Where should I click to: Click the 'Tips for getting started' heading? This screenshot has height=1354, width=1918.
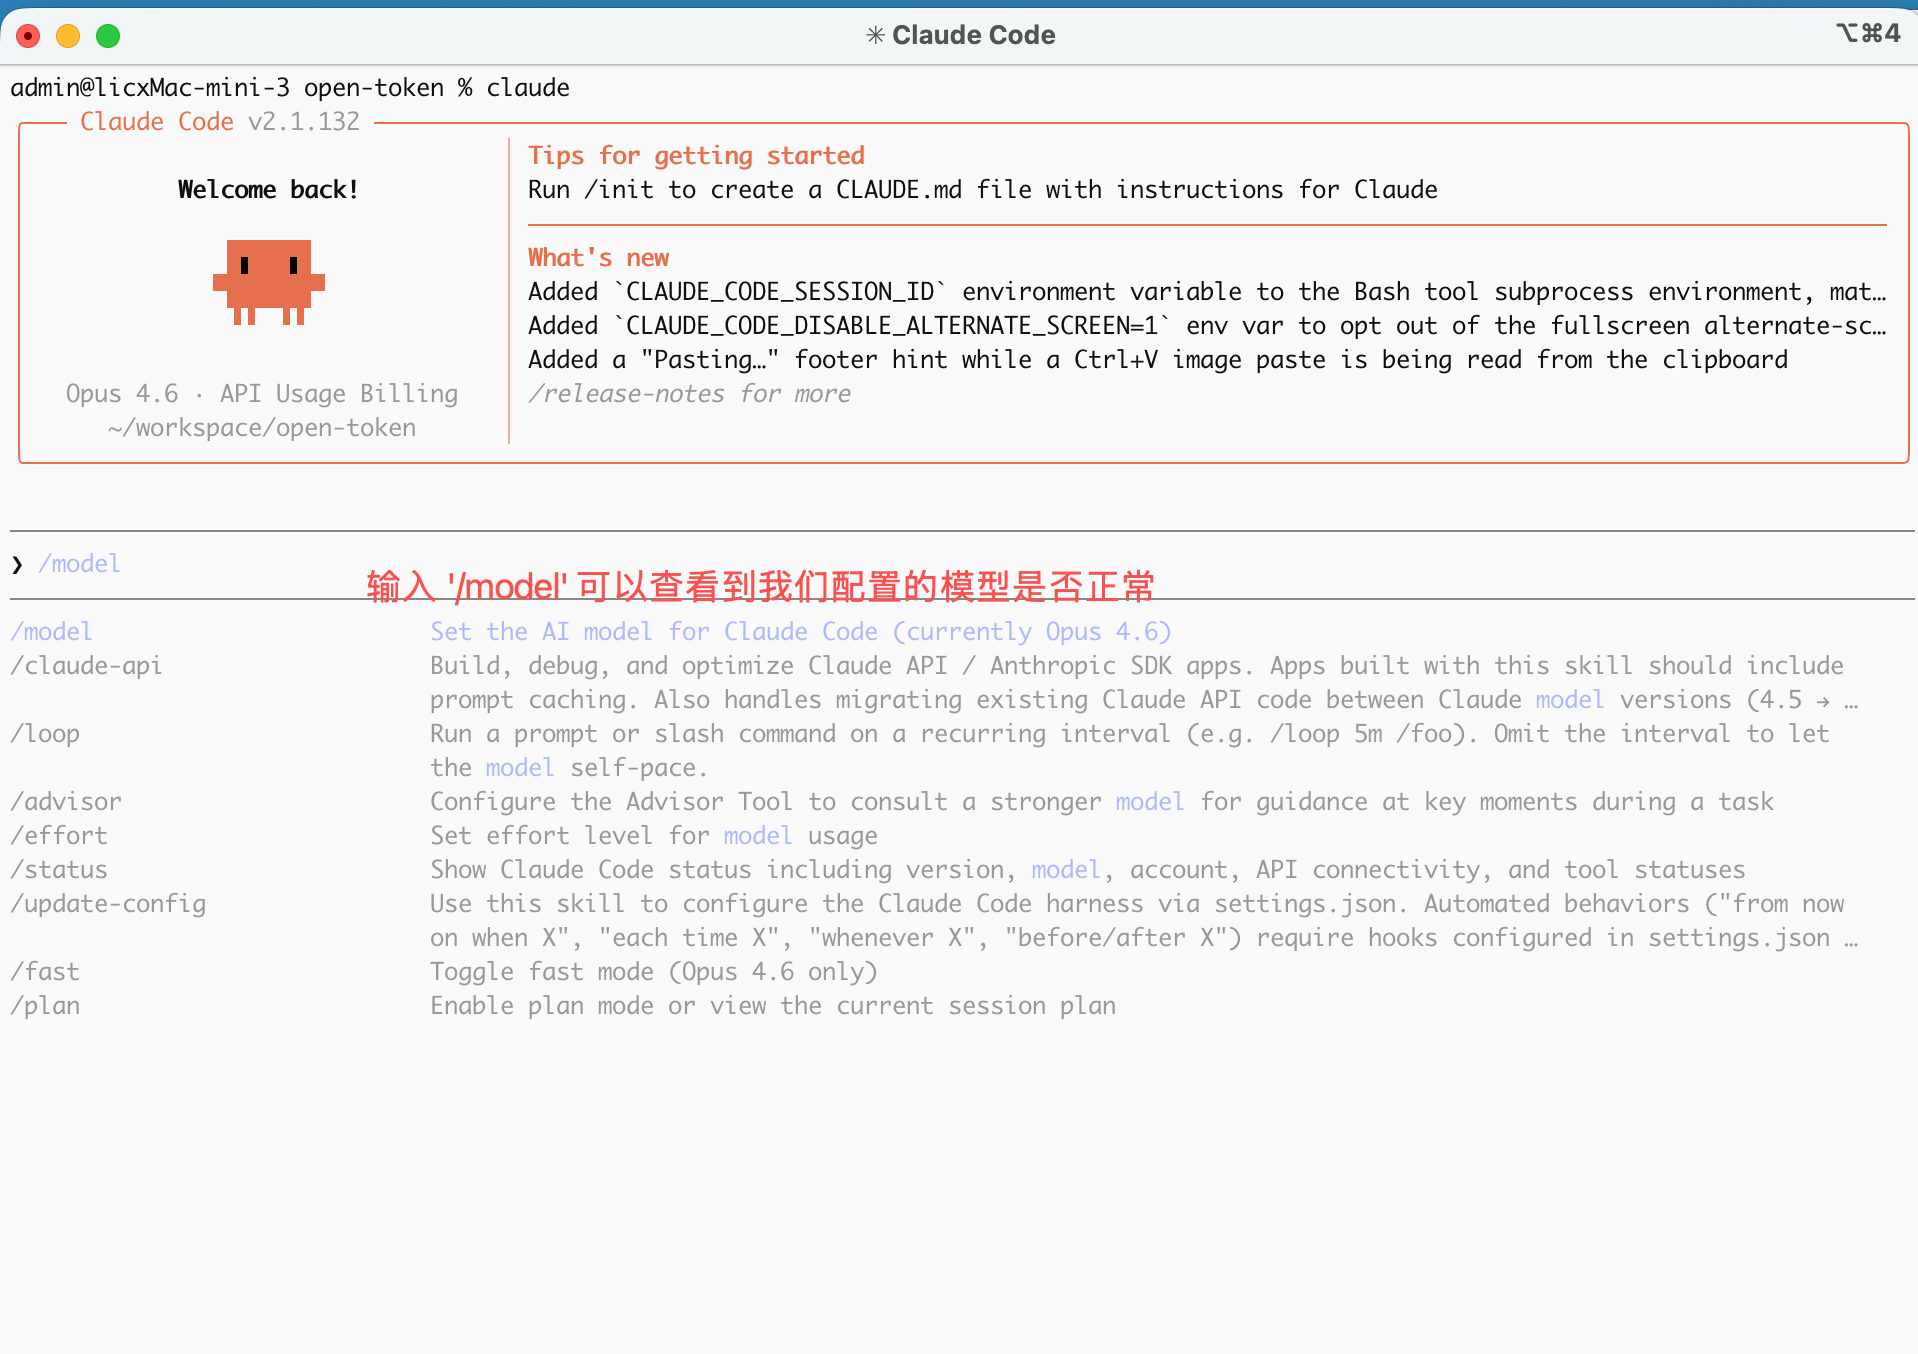[x=696, y=156]
